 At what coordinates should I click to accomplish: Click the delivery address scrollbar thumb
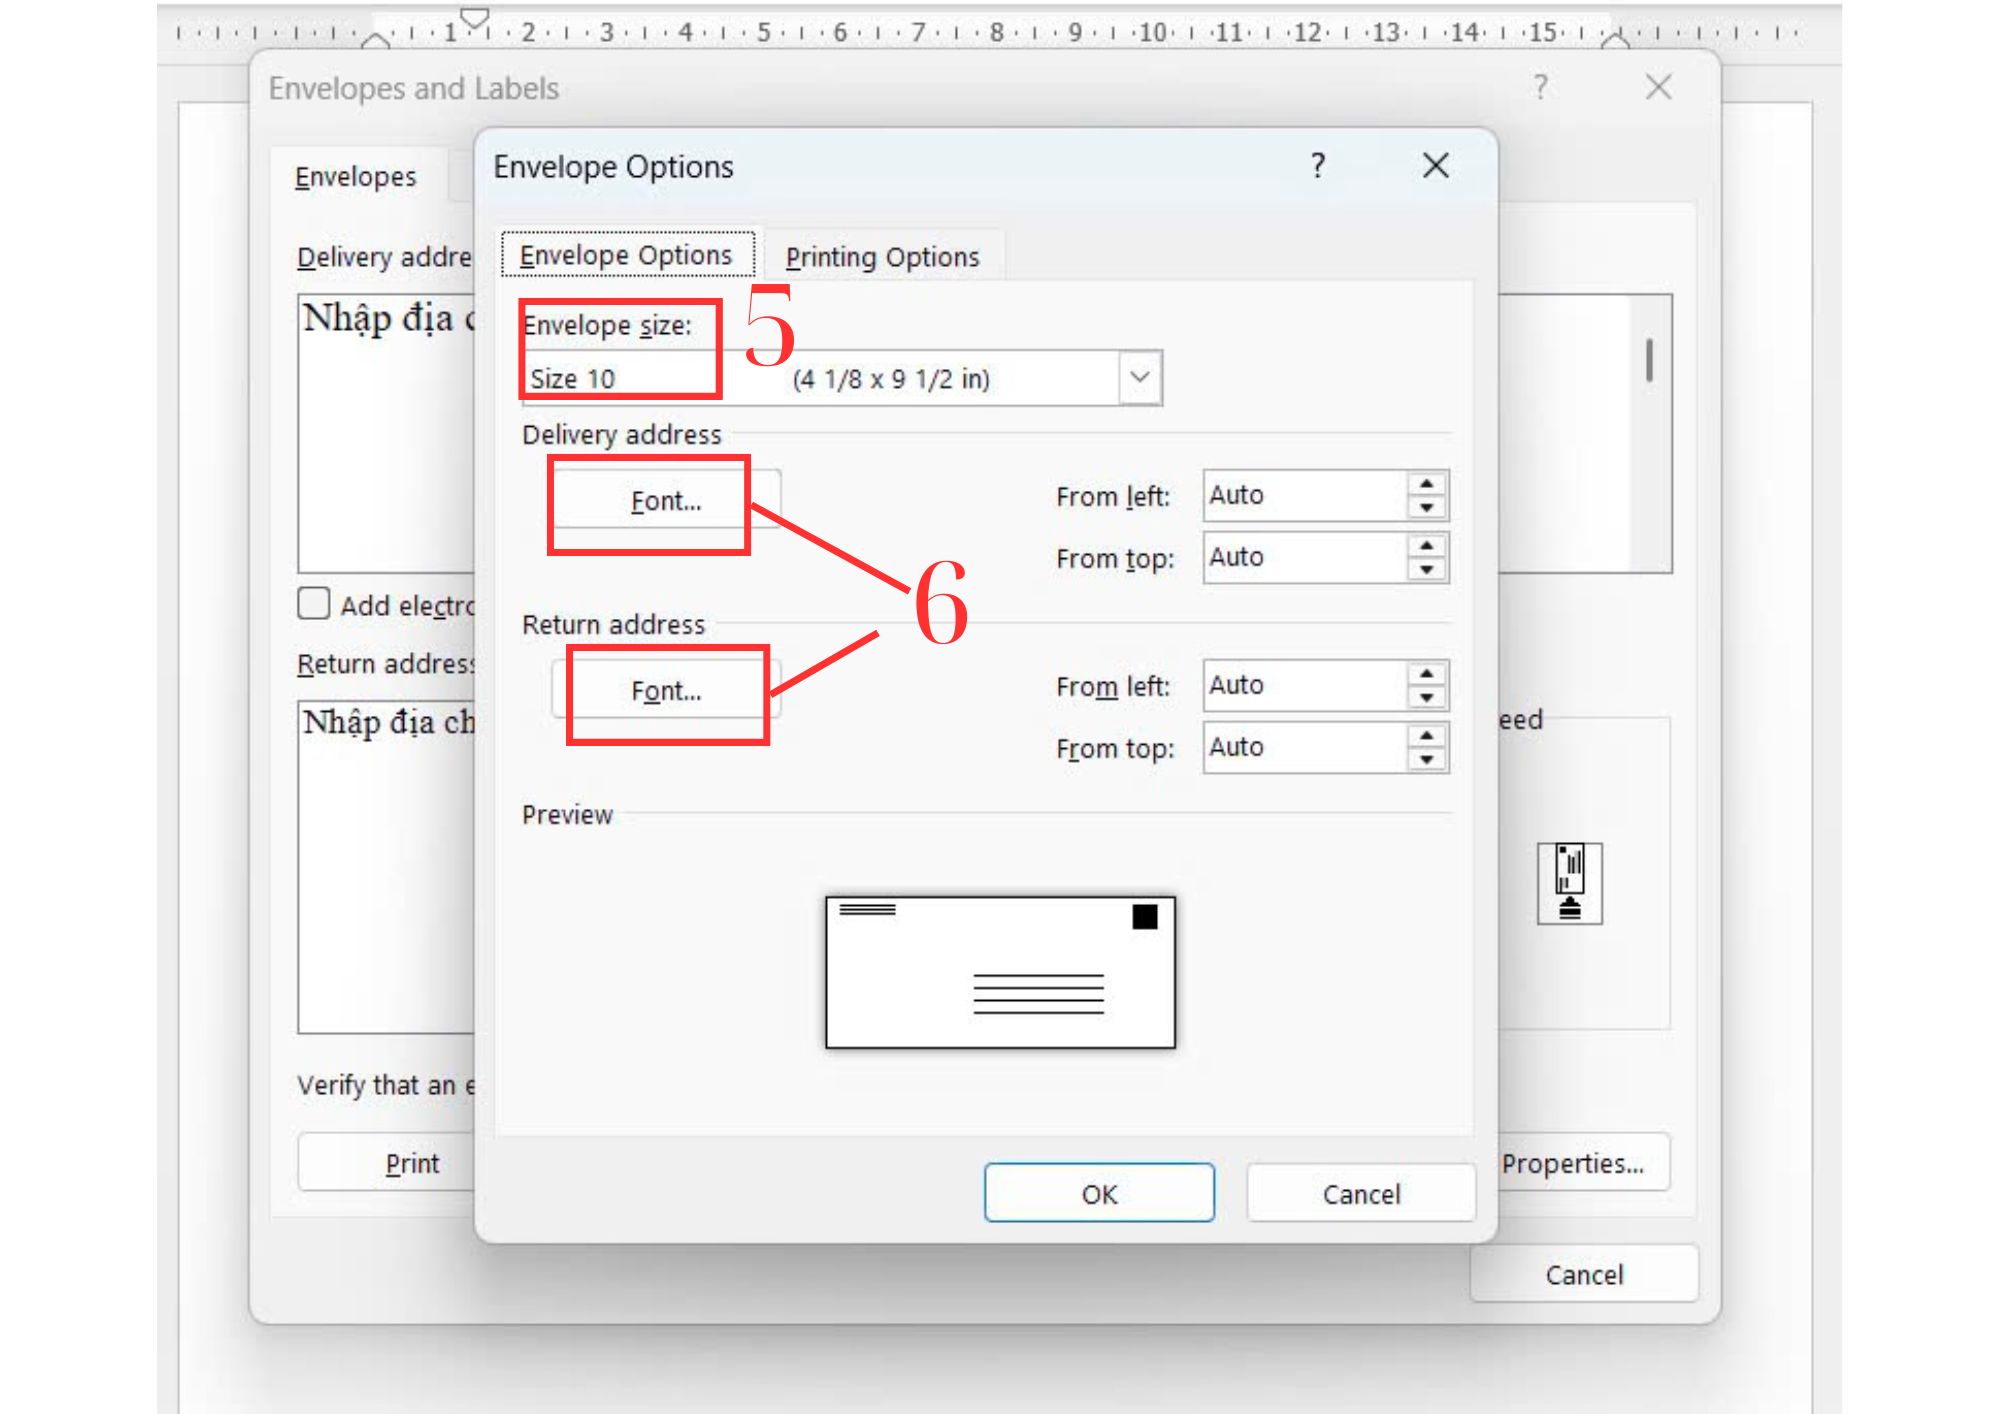coord(1649,360)
